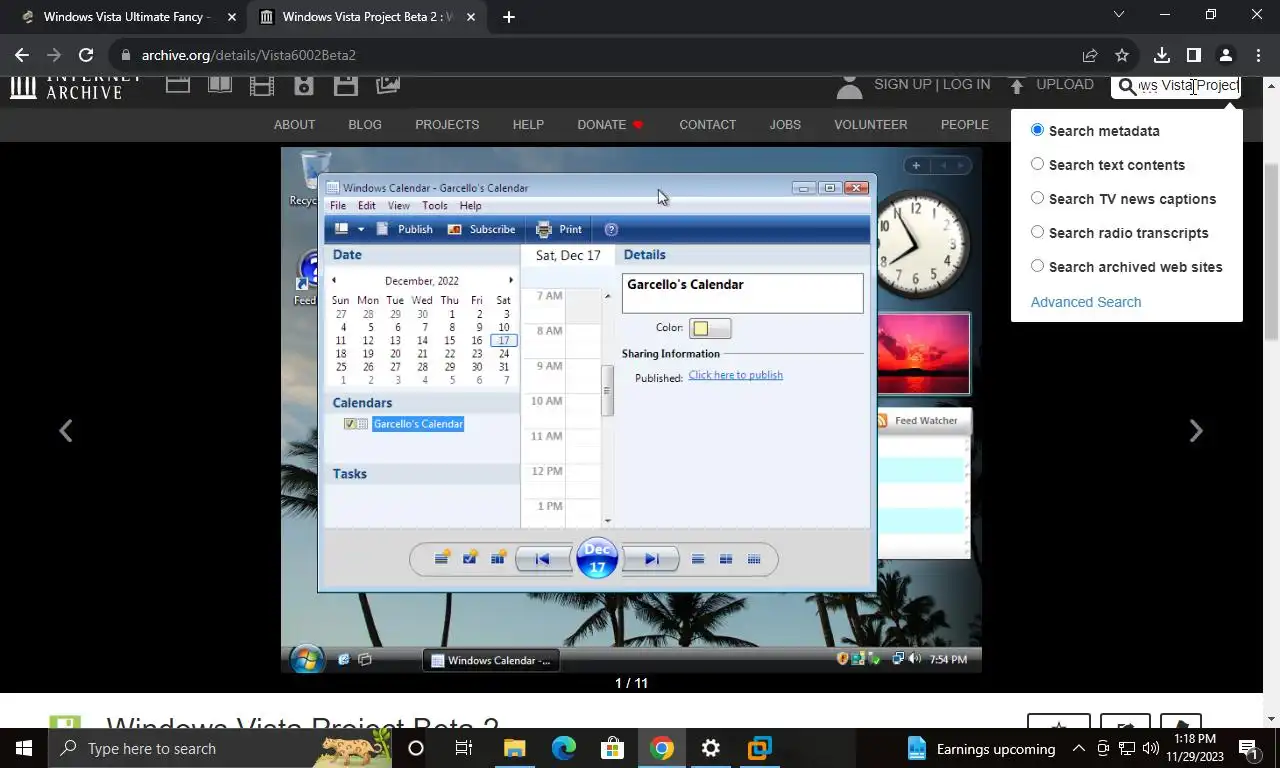
Task: Open Microsoft Store from the taskbar
Action: pyautogui.click(x=612, y=748)
